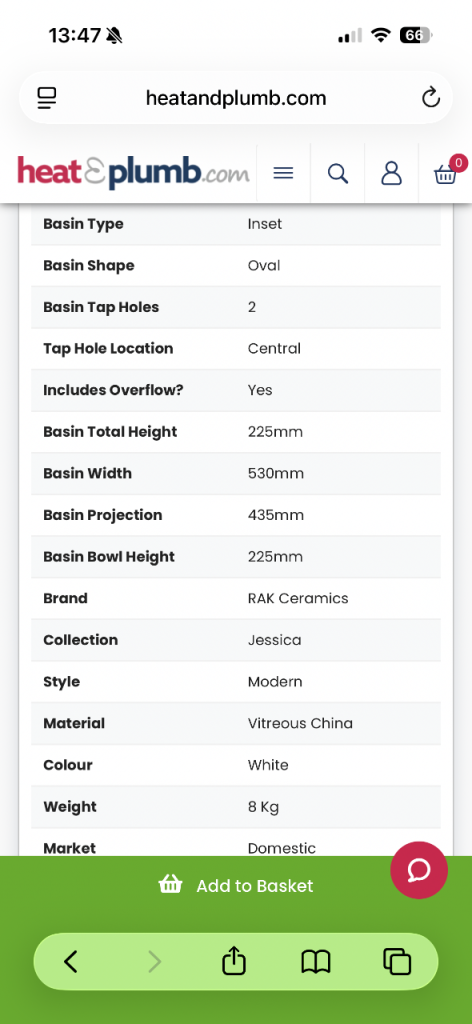
Task: Open Safari page reader menu icon
Action: 47,98
